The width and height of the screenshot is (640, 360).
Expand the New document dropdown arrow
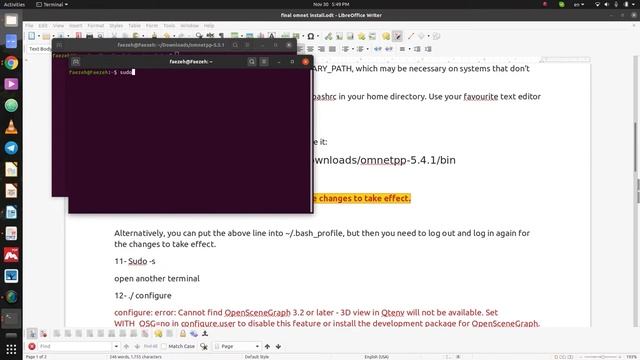coord(39,36)
